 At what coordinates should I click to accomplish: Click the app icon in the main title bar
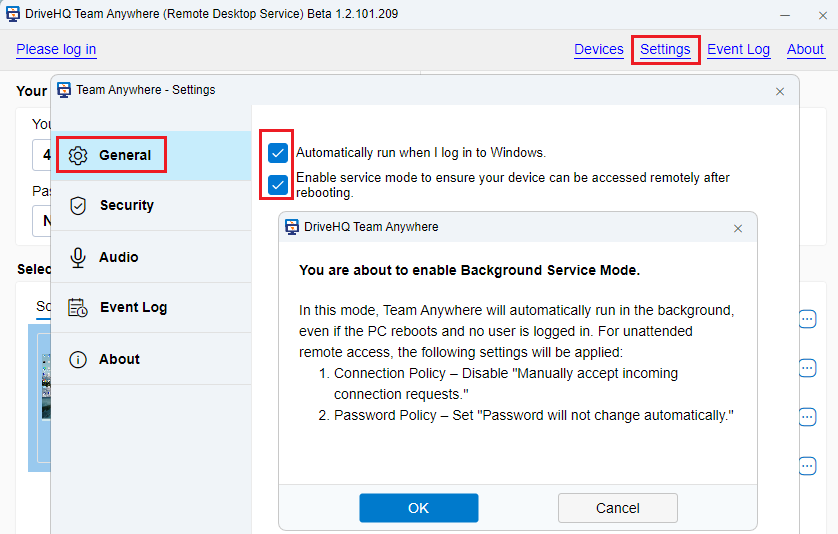(13, 15)
